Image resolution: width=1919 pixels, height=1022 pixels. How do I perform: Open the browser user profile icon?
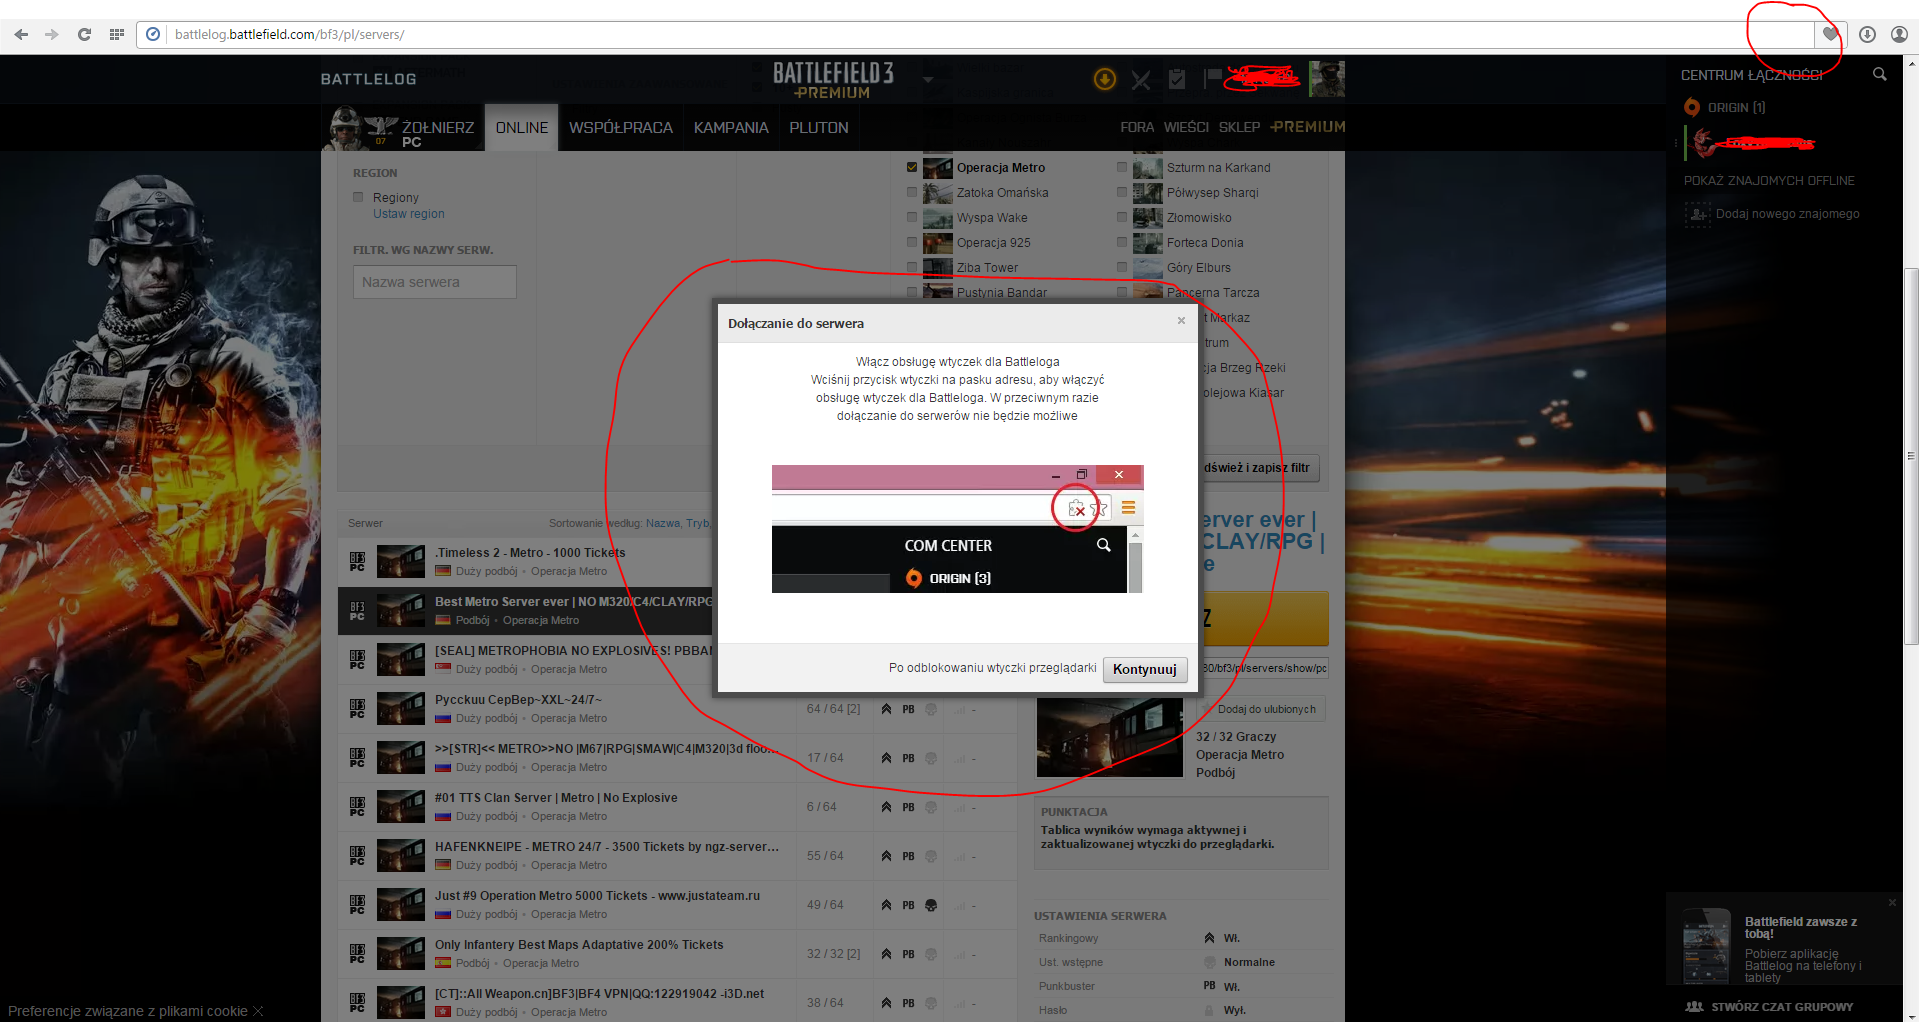[x=1899, y=34]
